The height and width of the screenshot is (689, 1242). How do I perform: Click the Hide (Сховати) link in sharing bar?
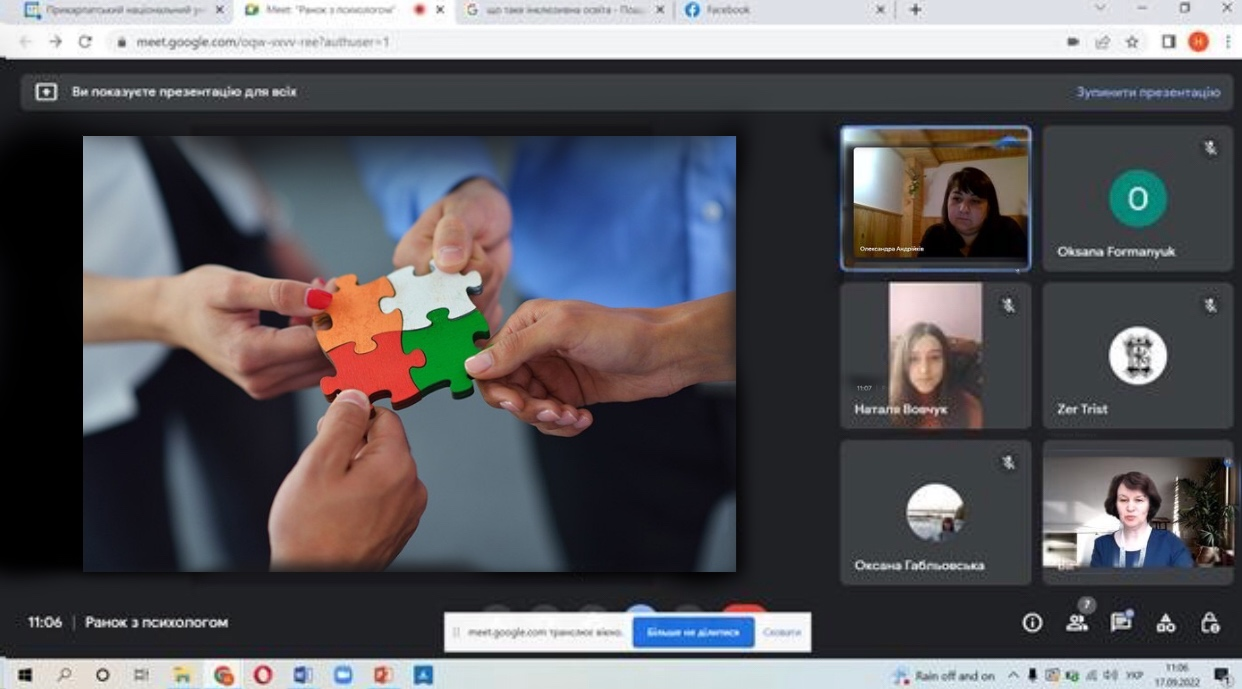781,633
